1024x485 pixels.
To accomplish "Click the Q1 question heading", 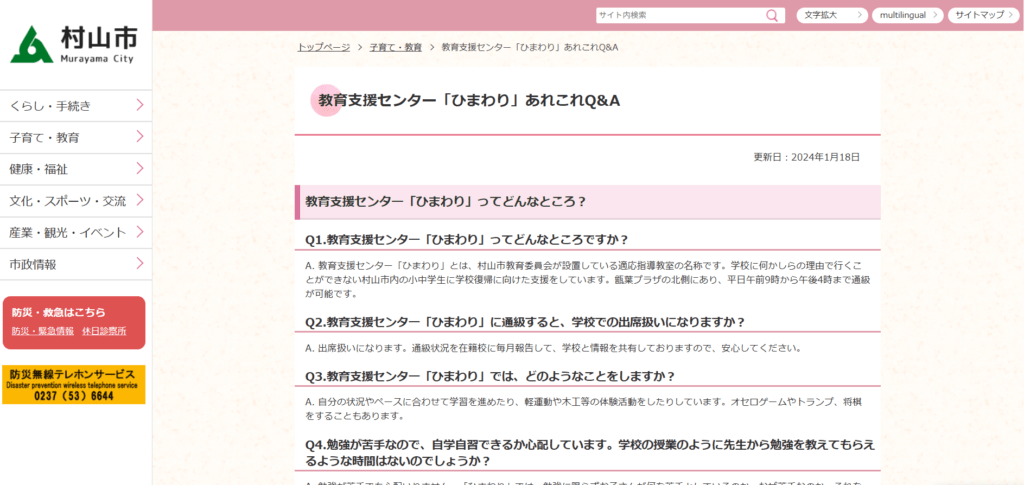I will [466, 240].
